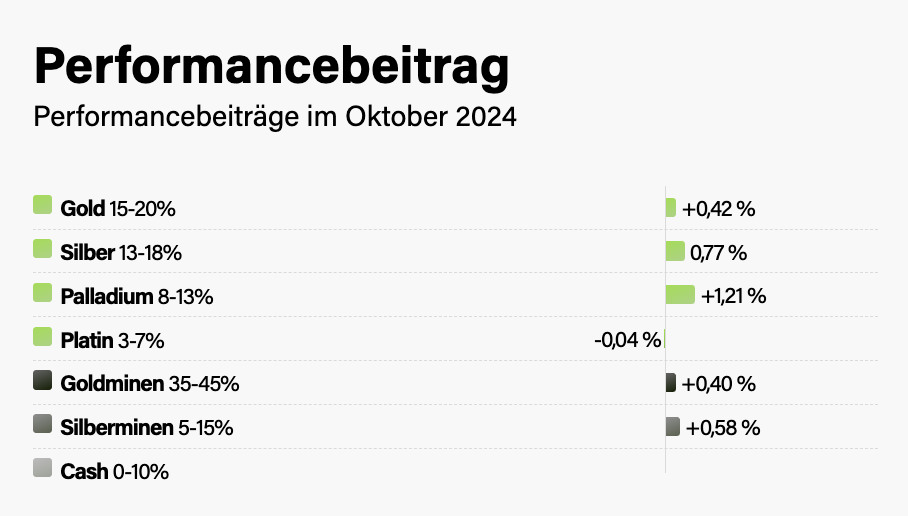
Task: Click the Performancebeiträge im Oktober 2024 subtitle
Action: pyautogui.click(x=275, y=117)
